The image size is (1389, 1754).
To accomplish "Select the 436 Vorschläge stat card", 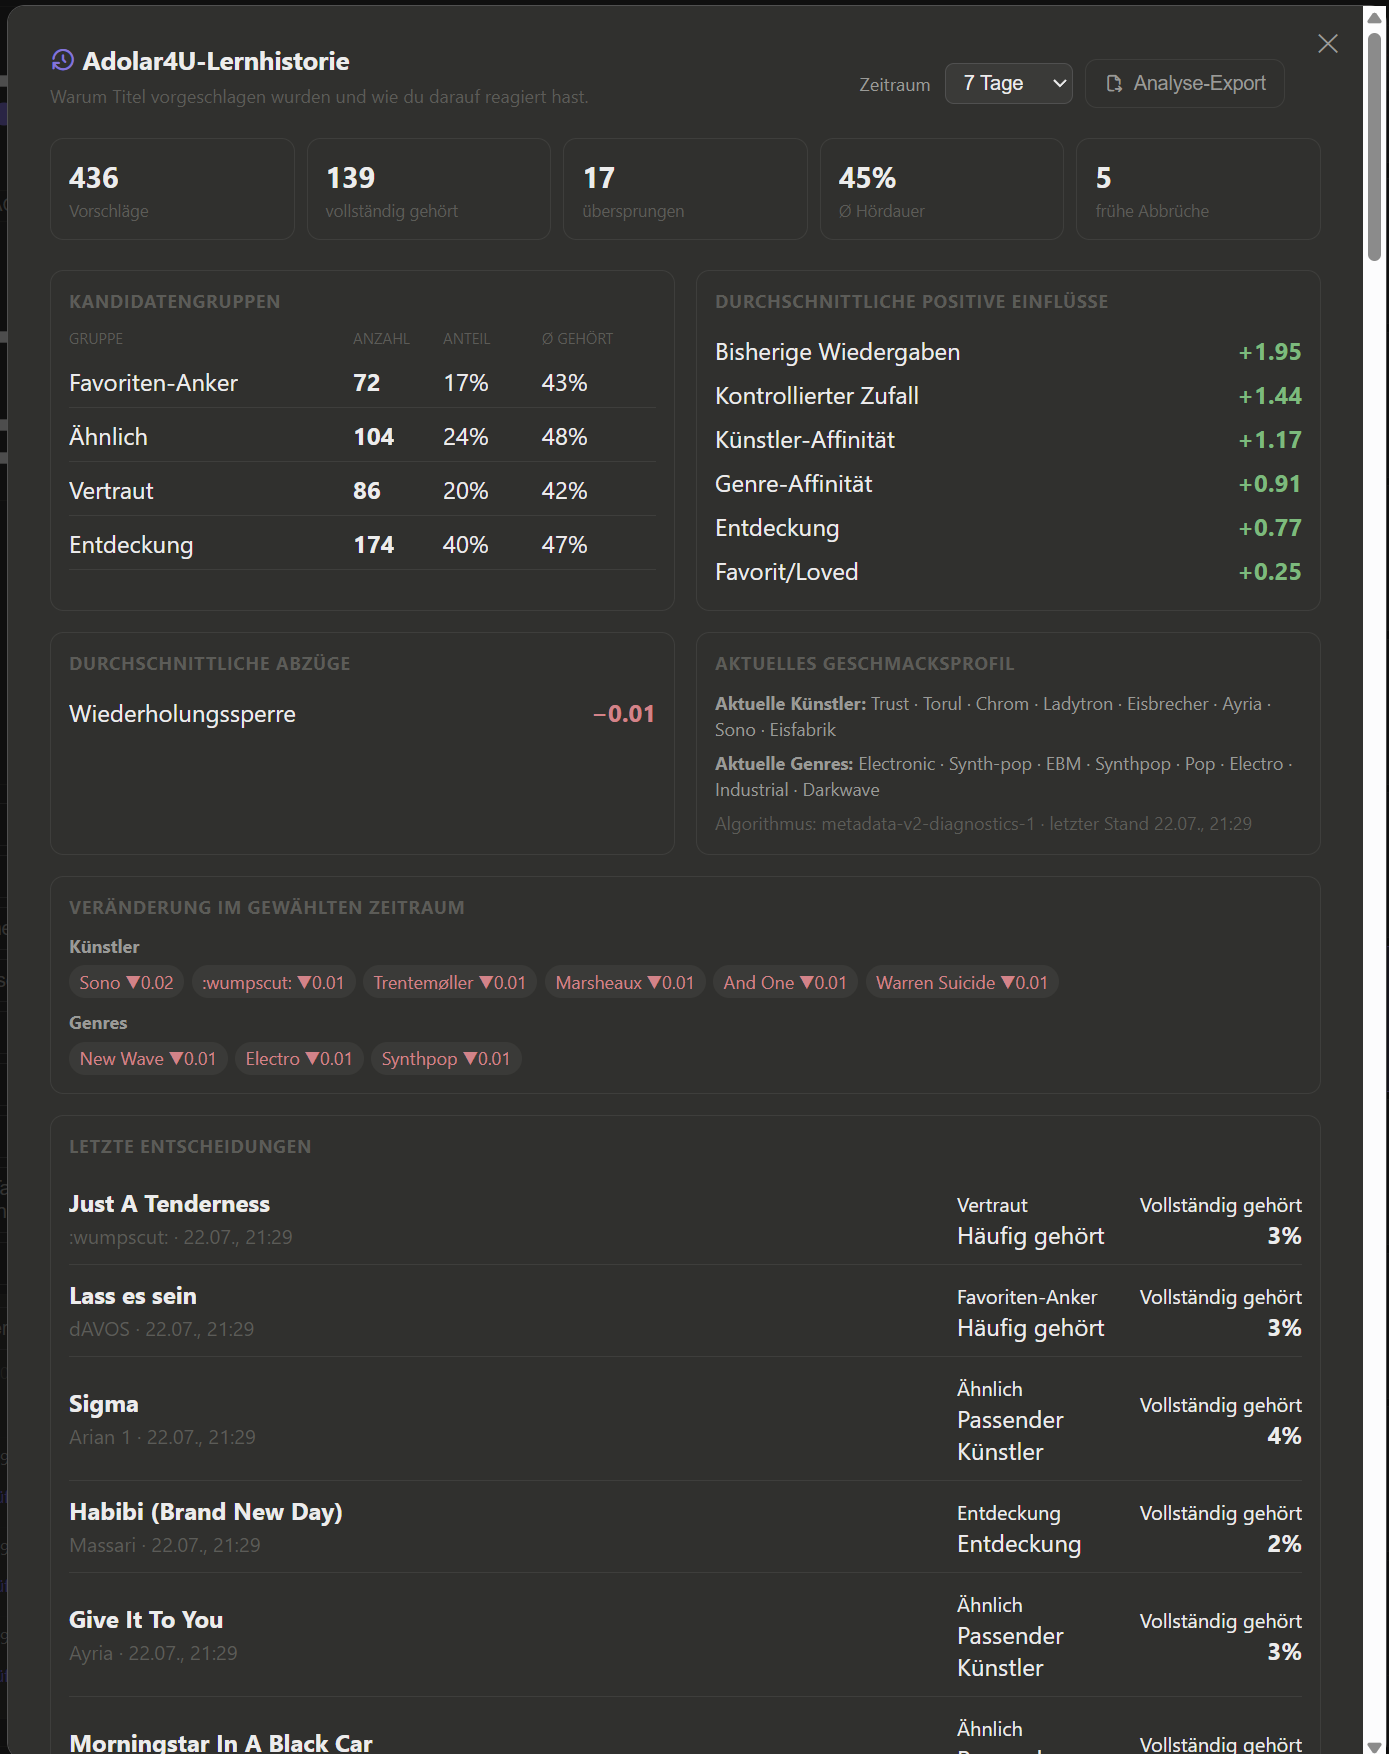I will (172, 189).
